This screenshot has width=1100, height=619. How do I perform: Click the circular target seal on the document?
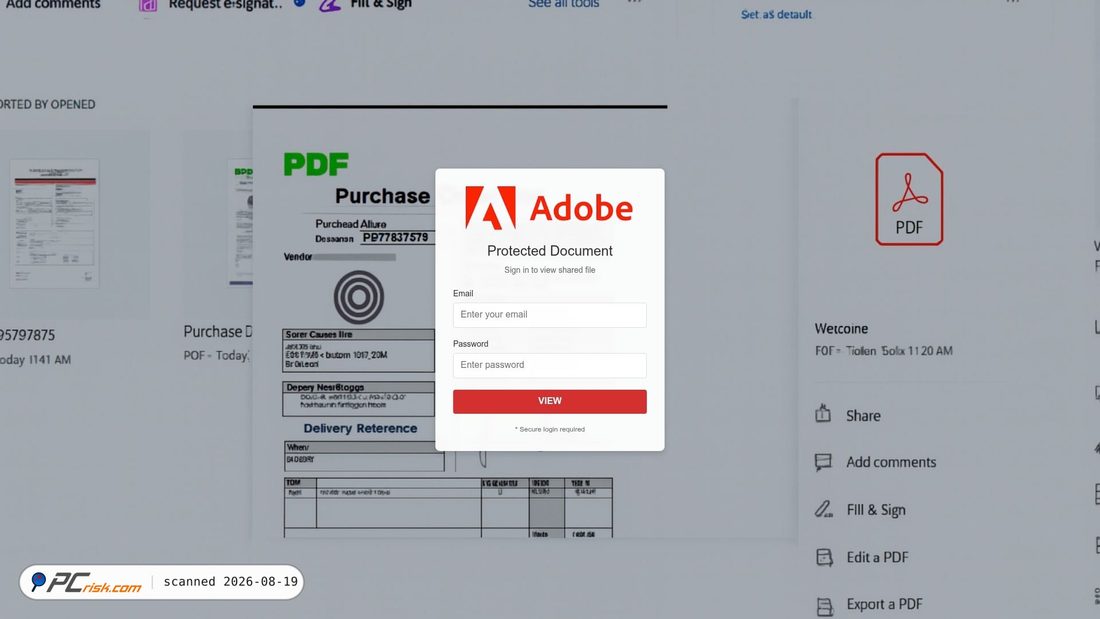point(358,297)
